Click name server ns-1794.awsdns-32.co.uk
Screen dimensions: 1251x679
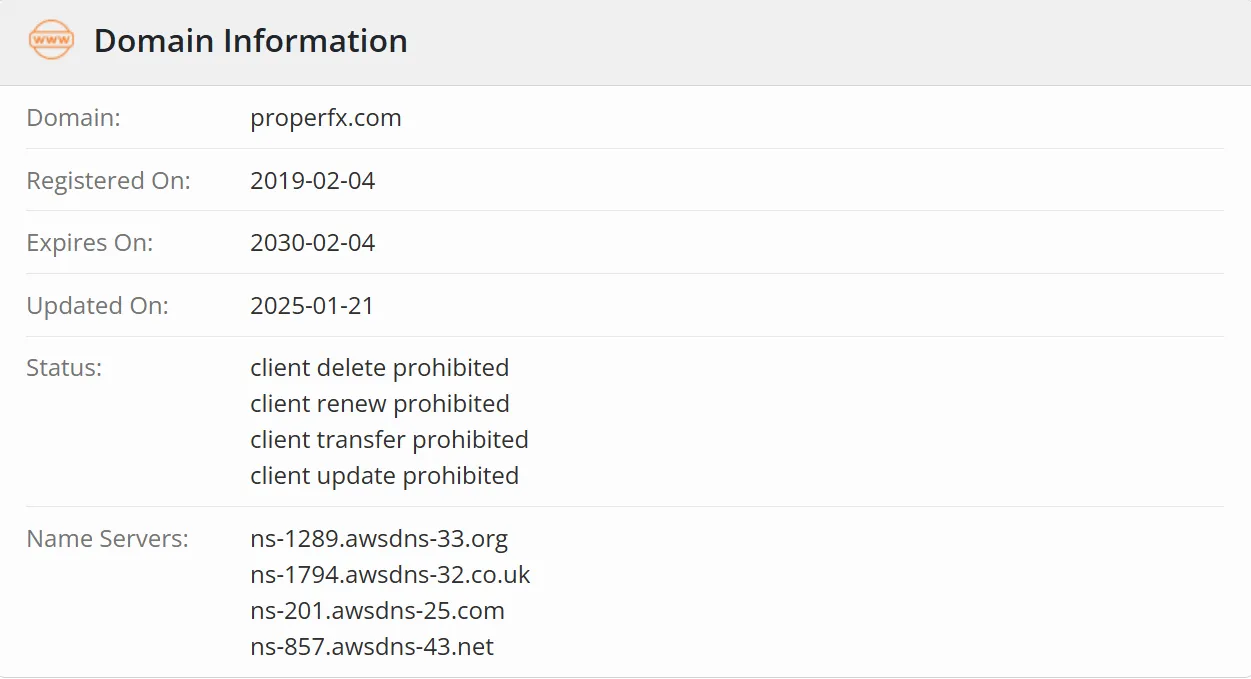pos(390,575)
